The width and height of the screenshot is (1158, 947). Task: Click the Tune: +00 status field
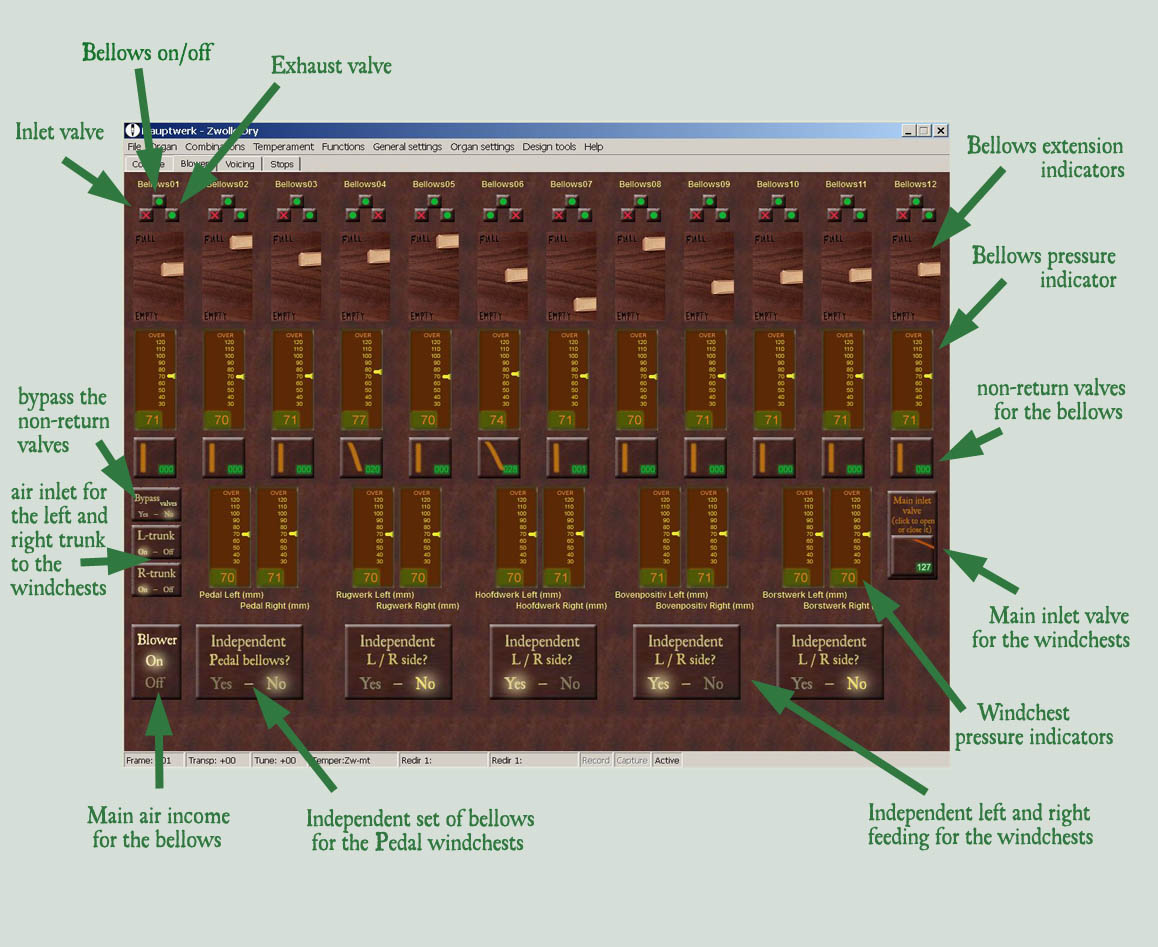(x=279, y=760)
